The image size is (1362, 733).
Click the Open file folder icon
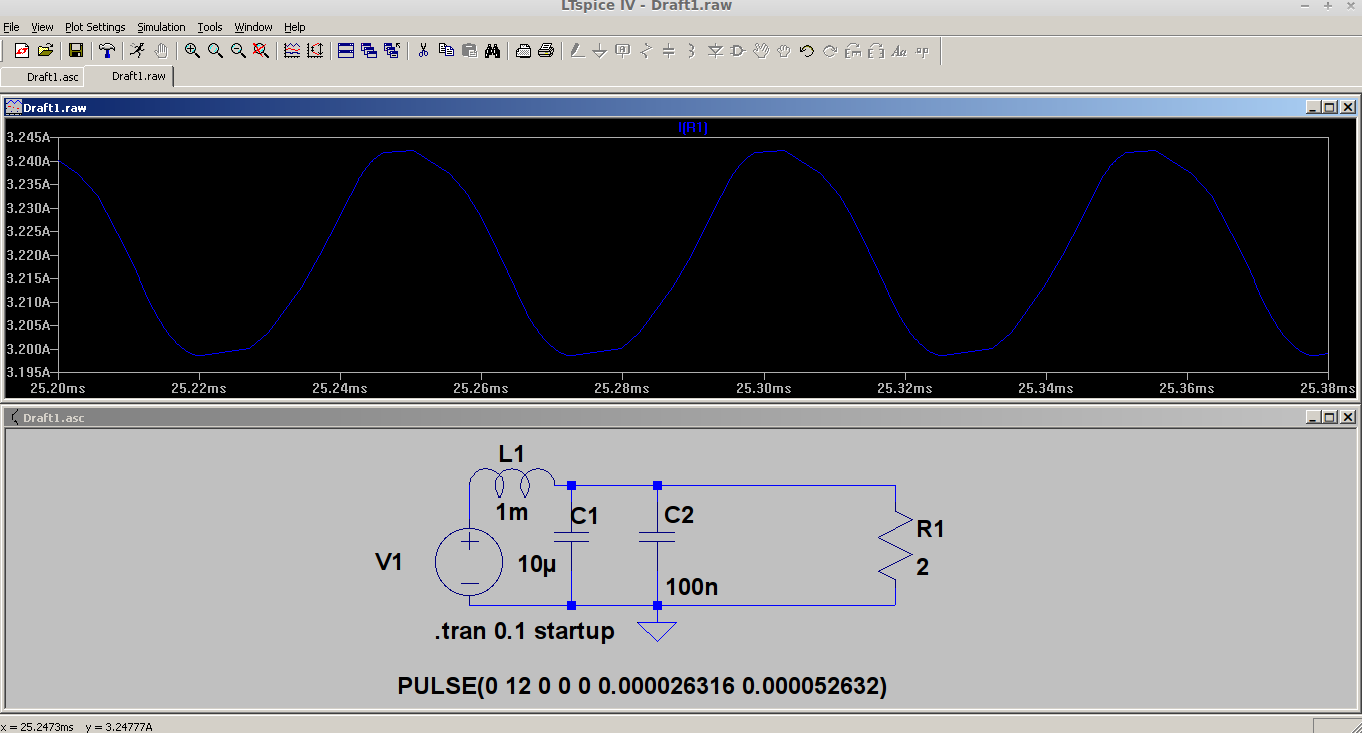click(x=45, y=51)
